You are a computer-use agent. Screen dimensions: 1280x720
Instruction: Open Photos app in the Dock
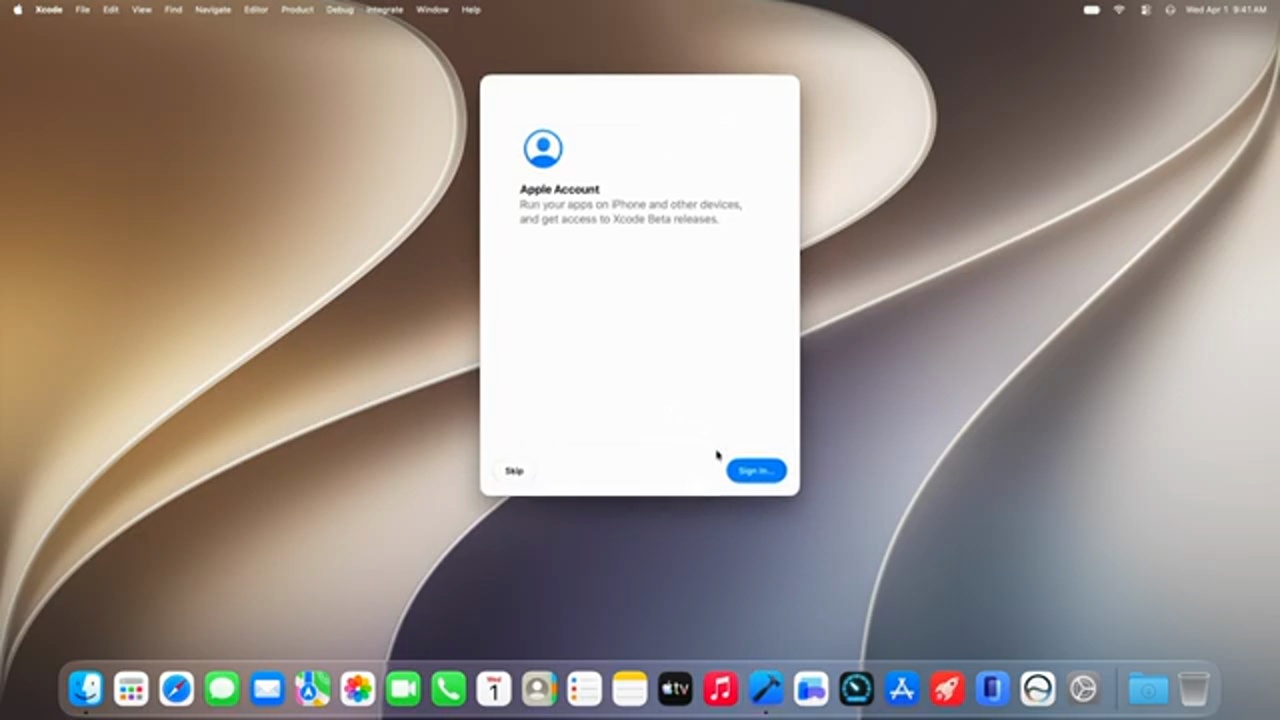(358, 689)
